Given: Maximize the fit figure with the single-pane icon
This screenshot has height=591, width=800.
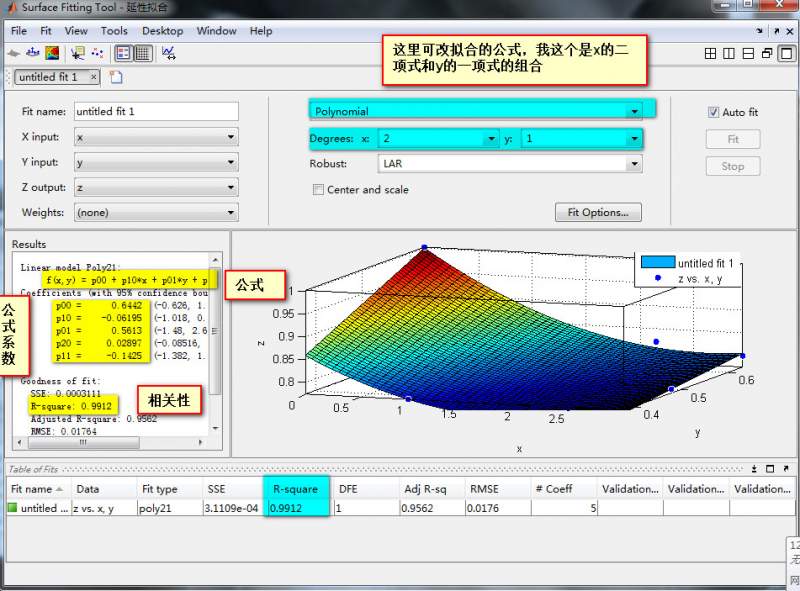Looking at the screenshot, I should click(787, 54).
